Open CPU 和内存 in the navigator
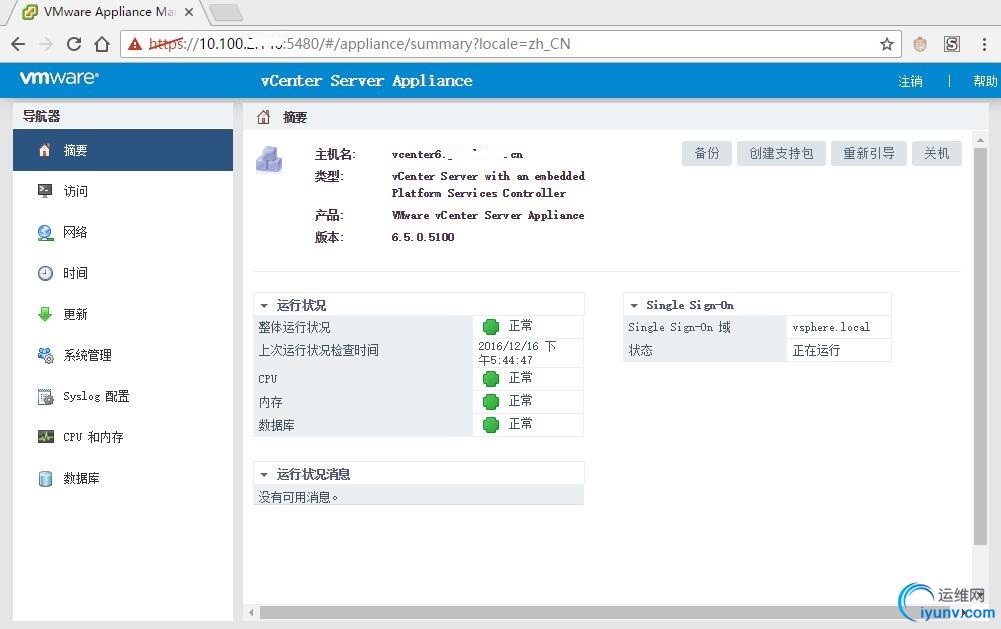 tap(123, 437)
